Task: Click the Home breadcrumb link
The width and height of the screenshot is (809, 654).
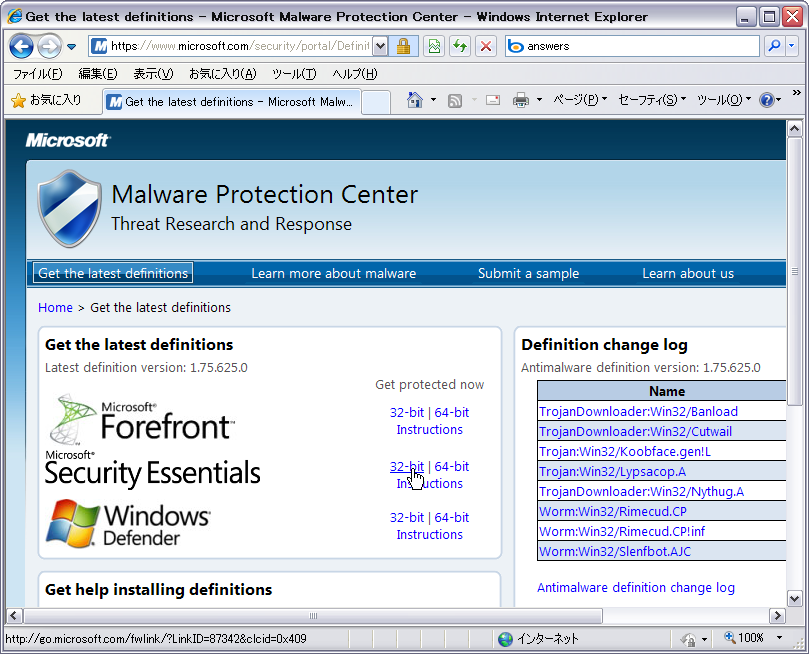Action: [55, 307]
